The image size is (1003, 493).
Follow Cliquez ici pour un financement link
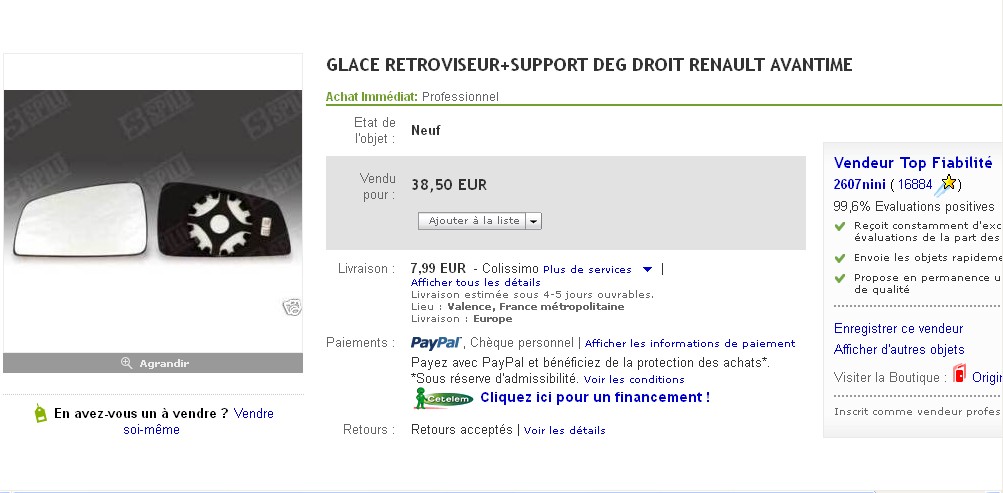point(595,397)
